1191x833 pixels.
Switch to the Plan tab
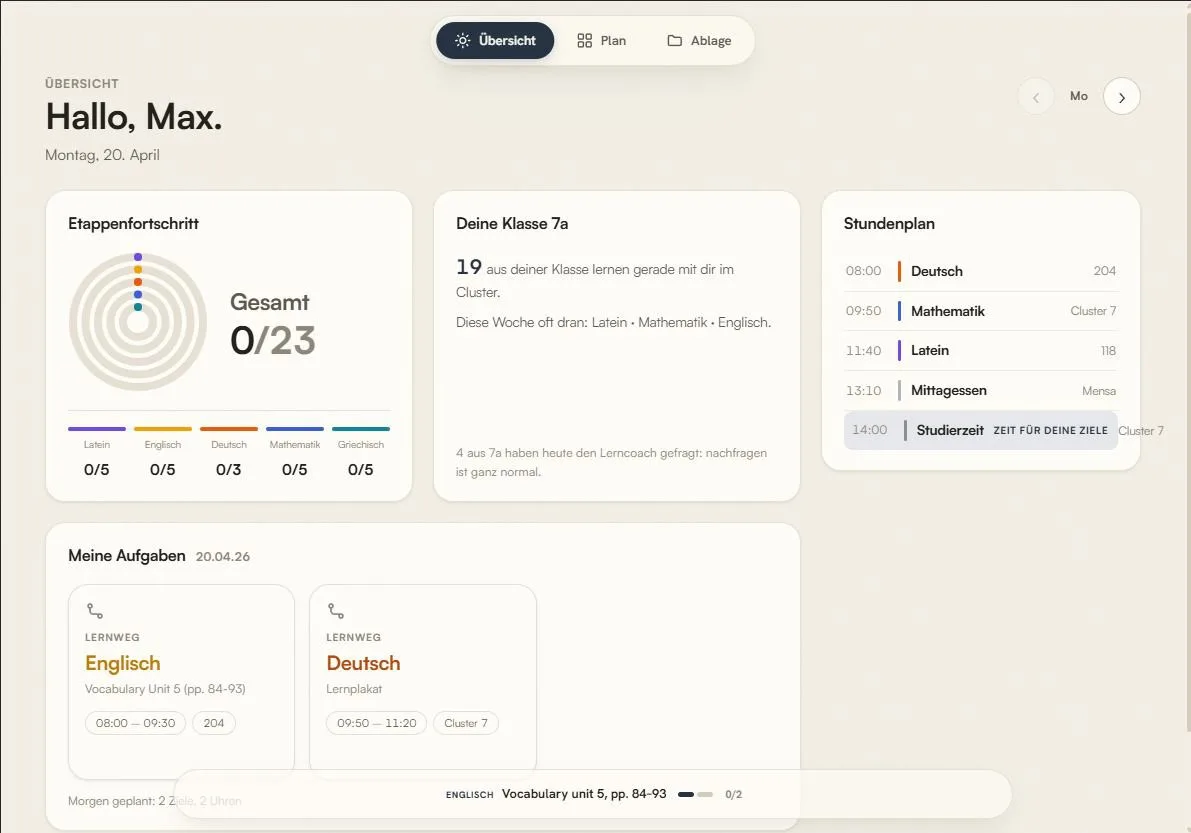pyautogui.click(x=602, y=40)
